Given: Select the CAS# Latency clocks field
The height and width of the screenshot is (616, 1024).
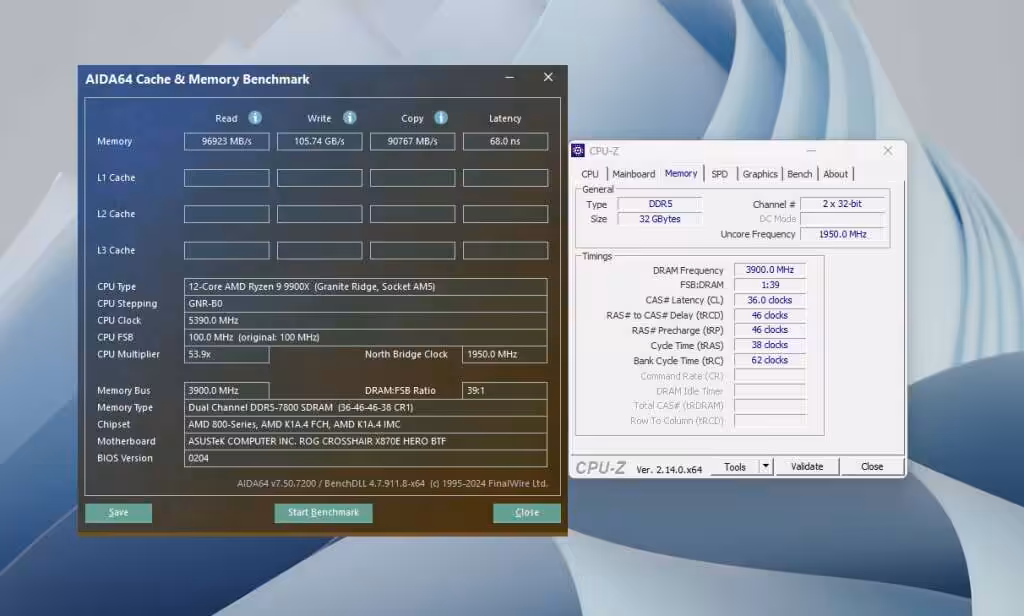Looking at the screenshot, I should point(769,299).
